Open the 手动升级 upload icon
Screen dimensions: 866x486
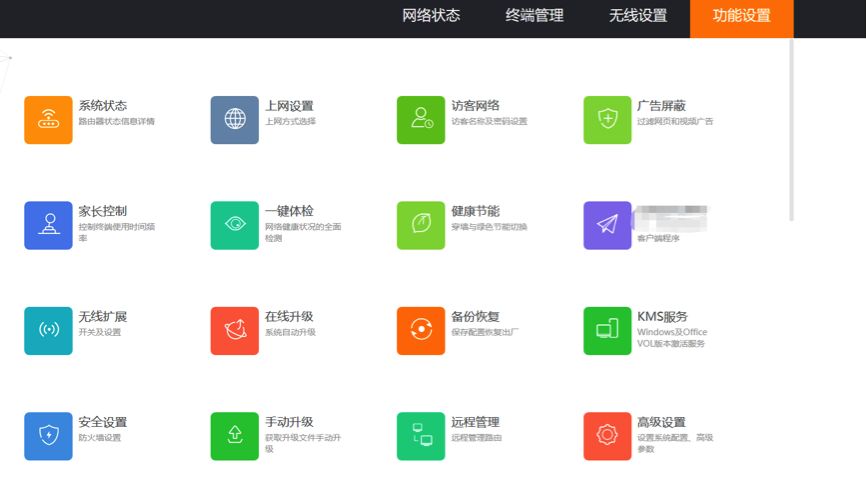point(235,436)
